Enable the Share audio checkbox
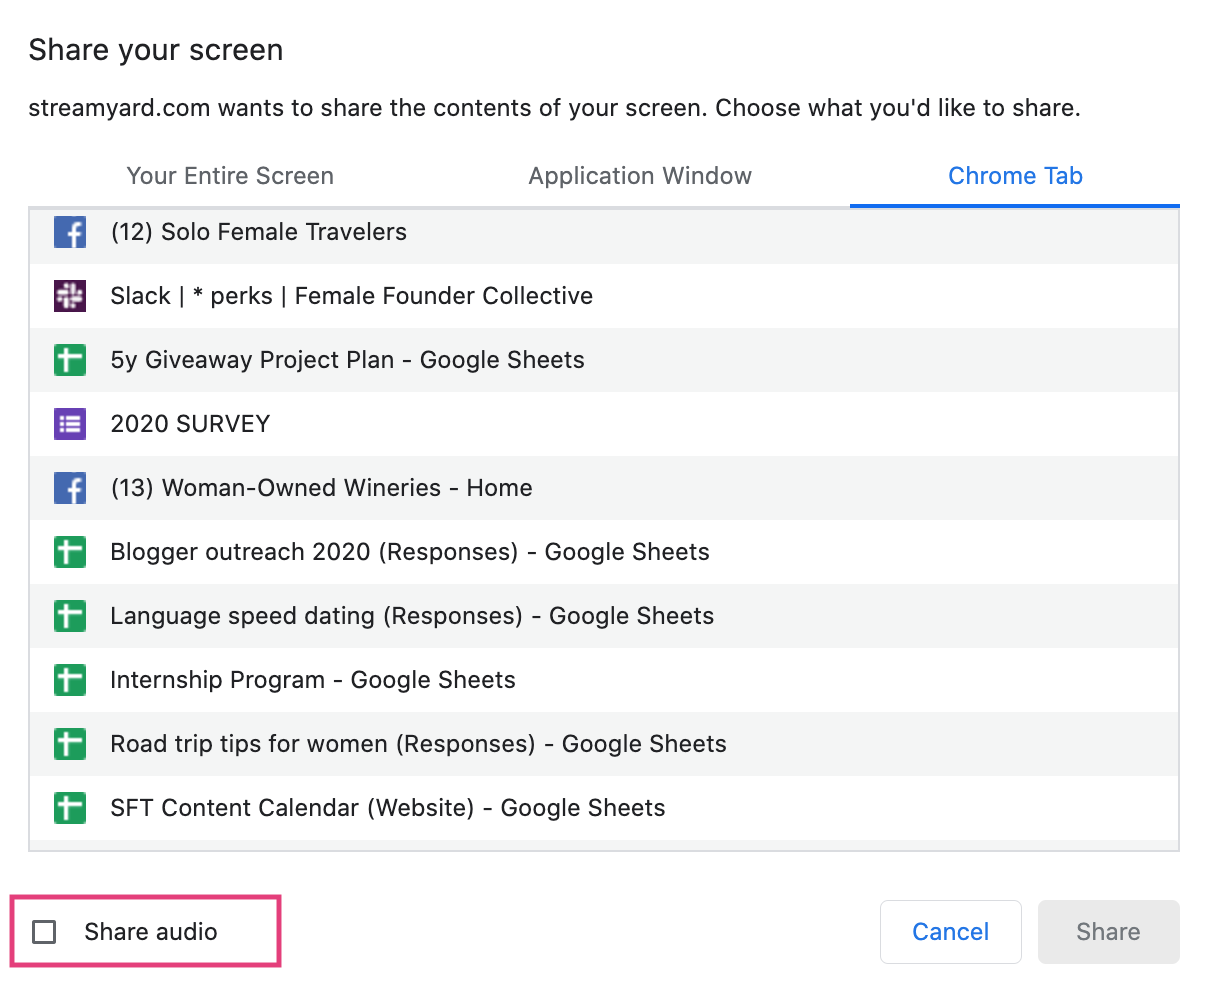Viewport: 1208px width, 992px height. tap(44, 932)
